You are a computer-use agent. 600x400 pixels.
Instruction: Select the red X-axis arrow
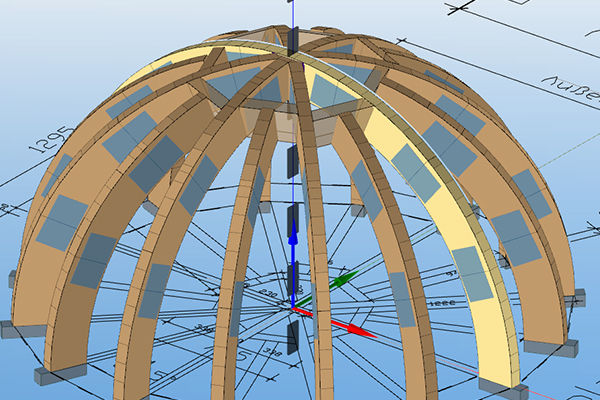343,326
